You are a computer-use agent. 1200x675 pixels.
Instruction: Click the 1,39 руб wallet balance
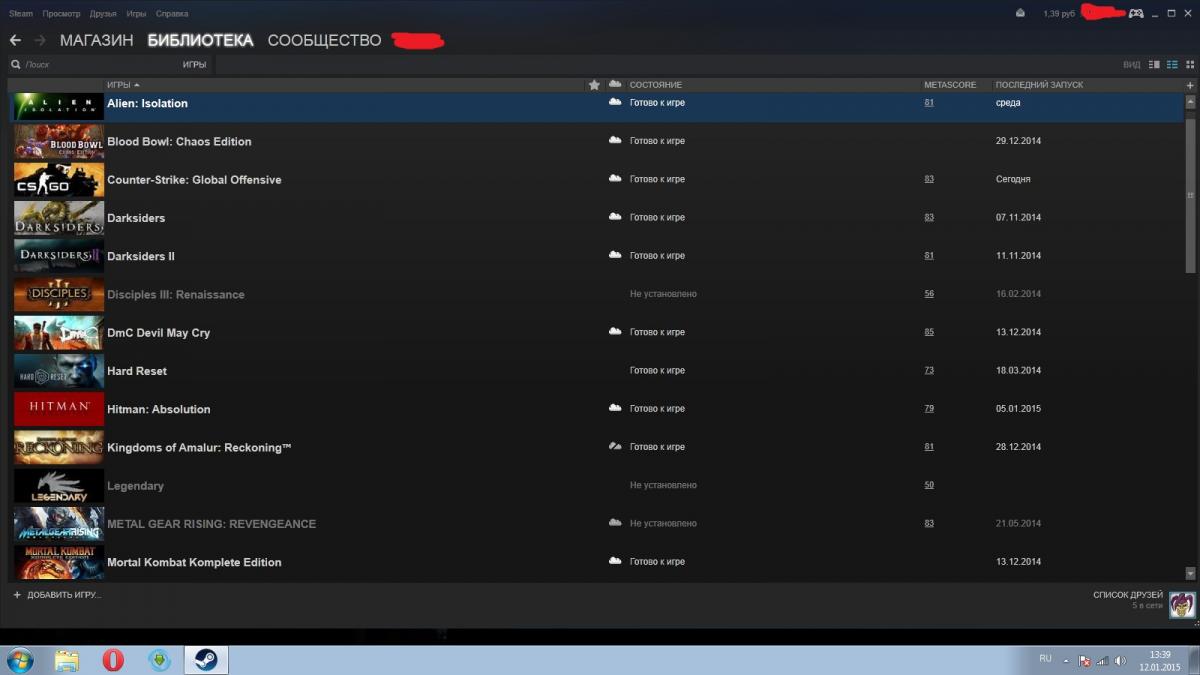[x=1059, y=14]
